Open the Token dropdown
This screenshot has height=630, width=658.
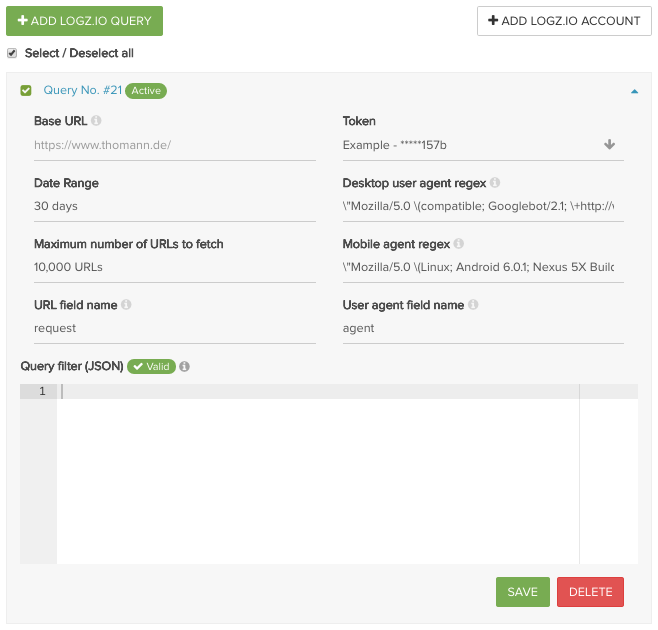point(482,145)
